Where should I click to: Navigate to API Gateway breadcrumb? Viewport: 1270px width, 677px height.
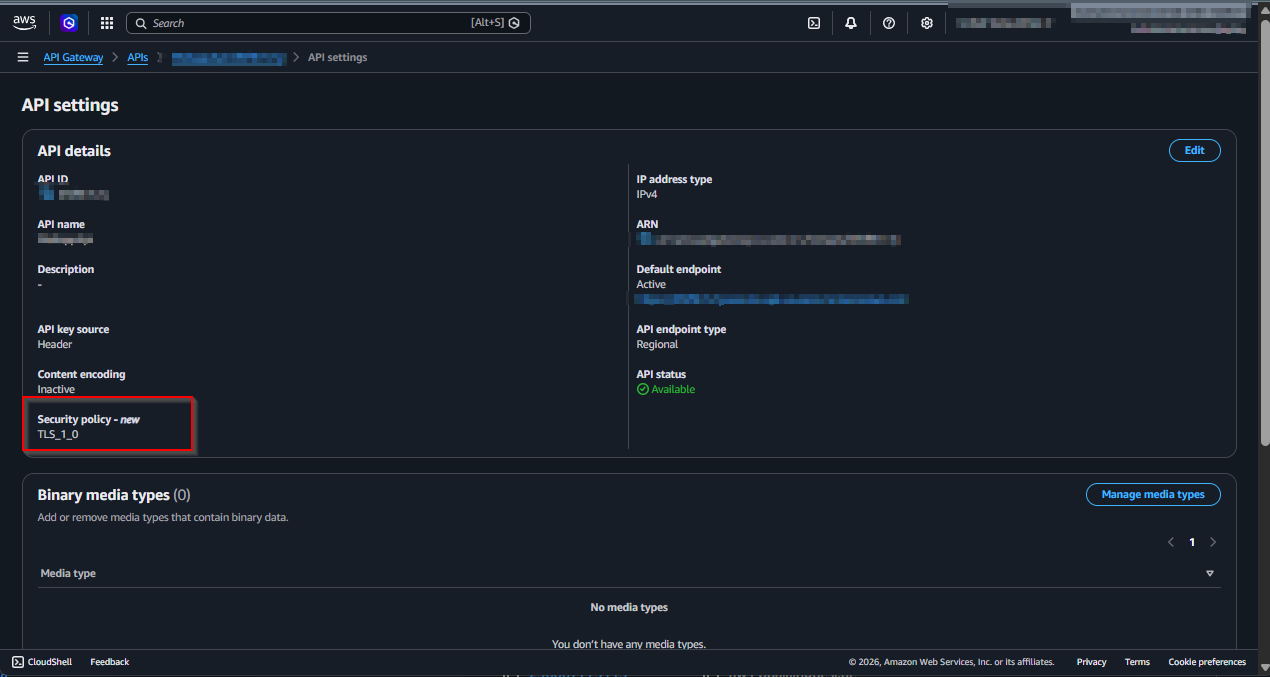click(73, 58)
